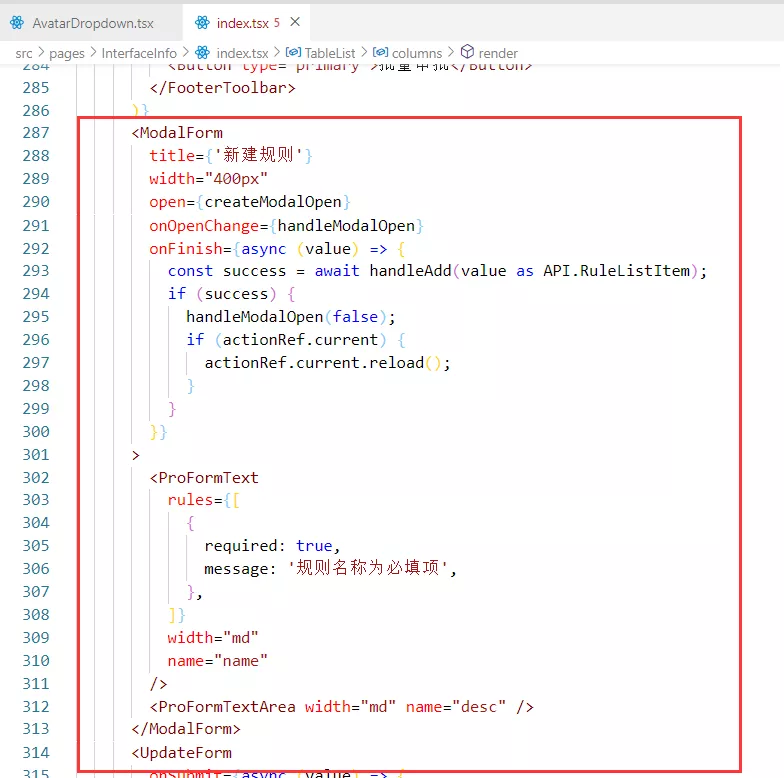Switch to the AvatarDropdown.tsx tab
The image size is (784, 778).
click(x=91, y=23)
